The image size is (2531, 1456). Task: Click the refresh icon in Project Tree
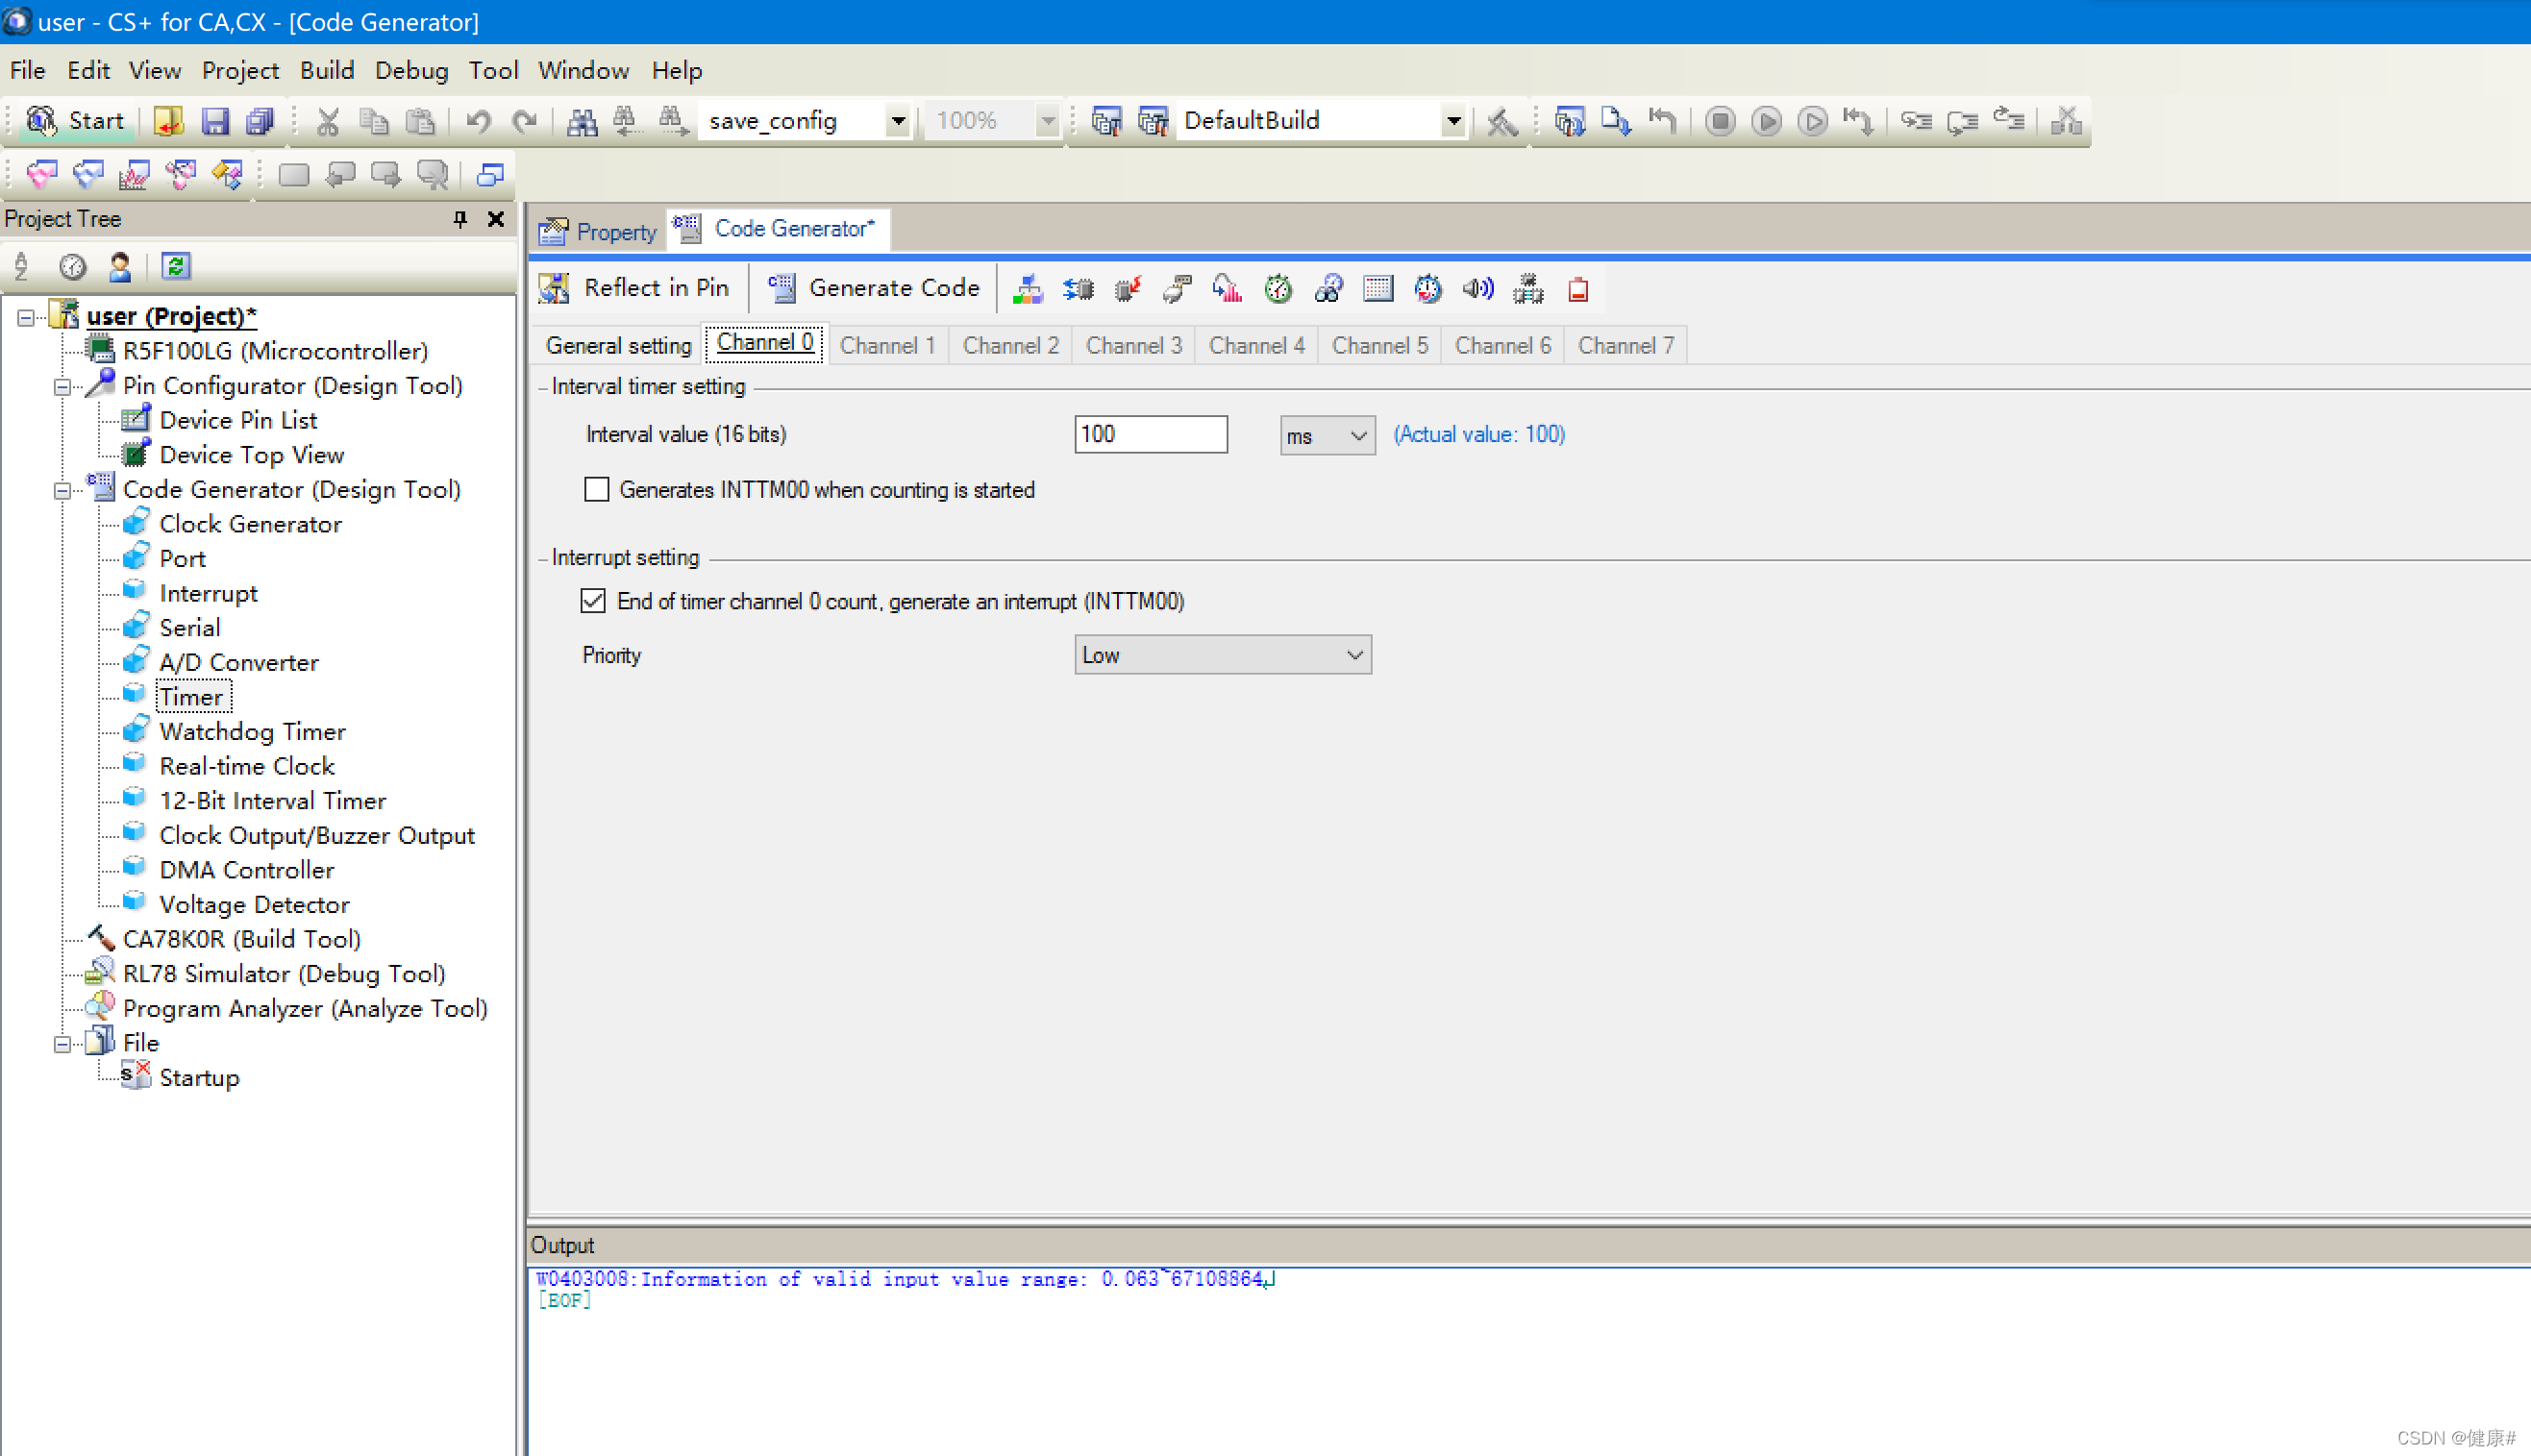[x=176, y=266]
